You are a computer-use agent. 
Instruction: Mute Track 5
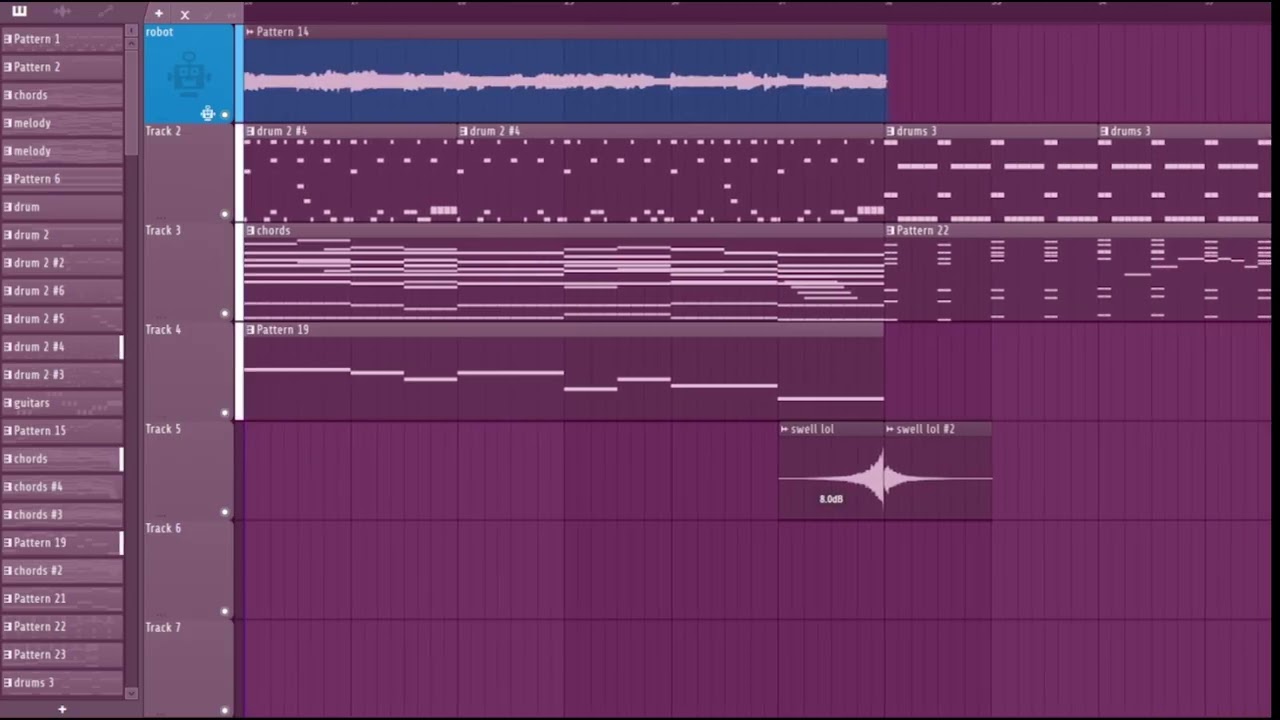coord(224,512)
